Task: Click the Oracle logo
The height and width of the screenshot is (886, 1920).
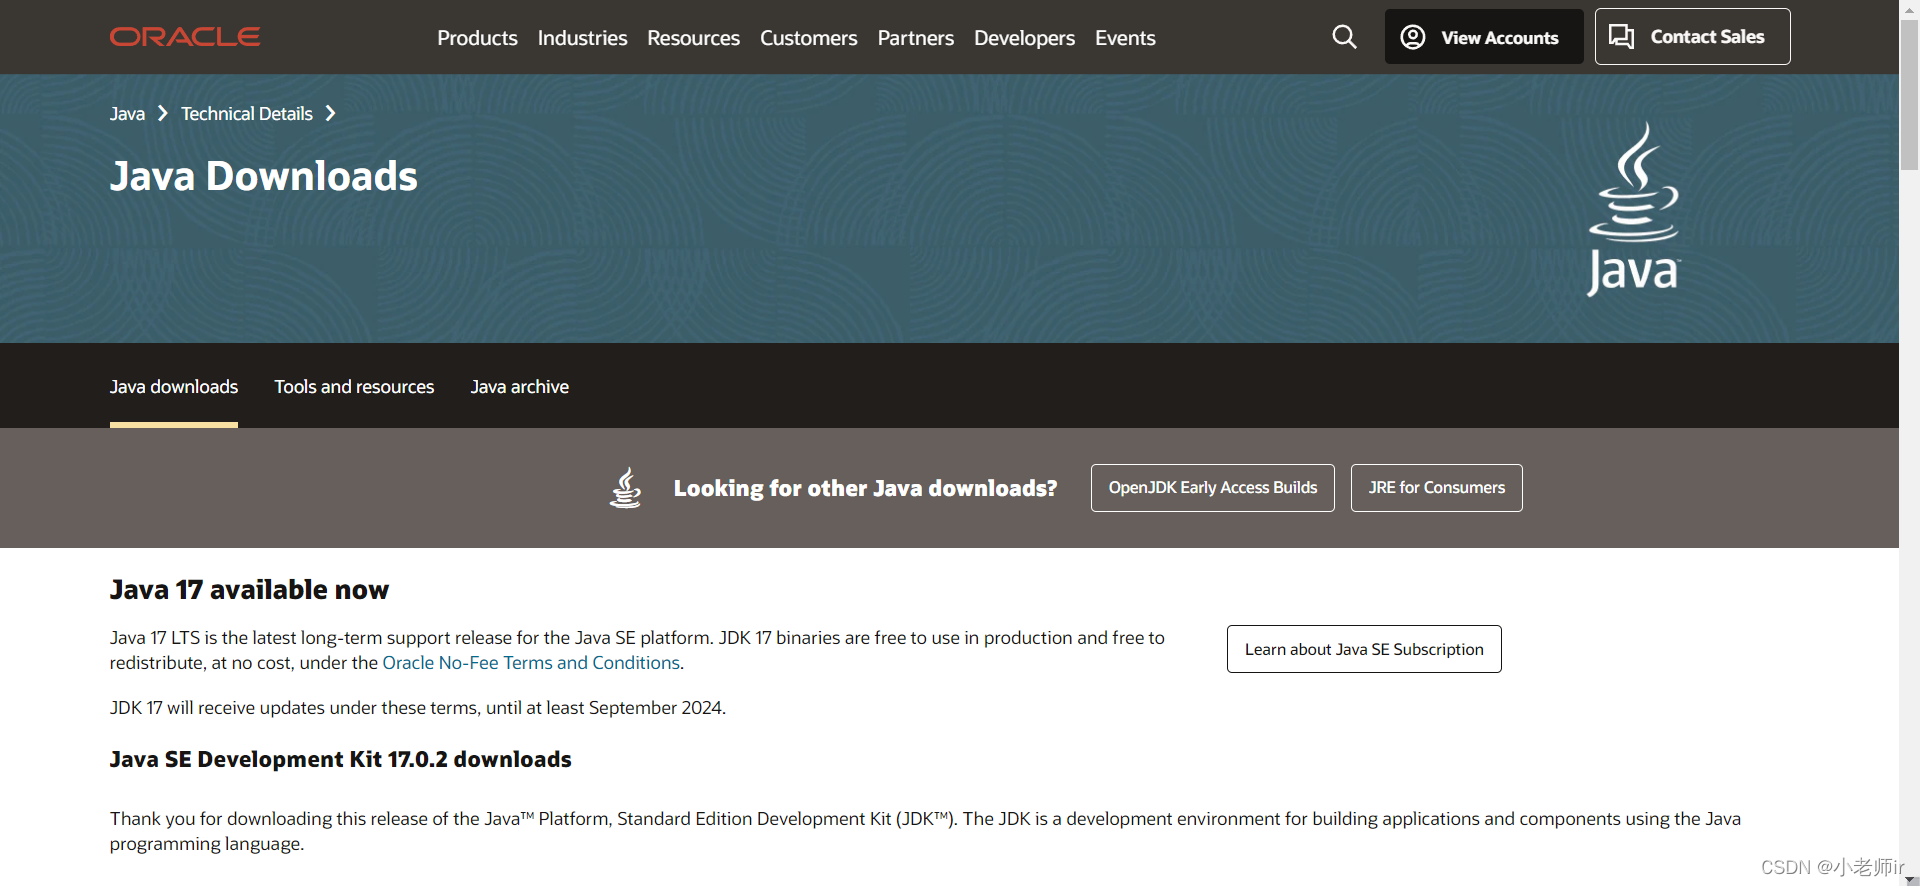Action: [185, 37]
